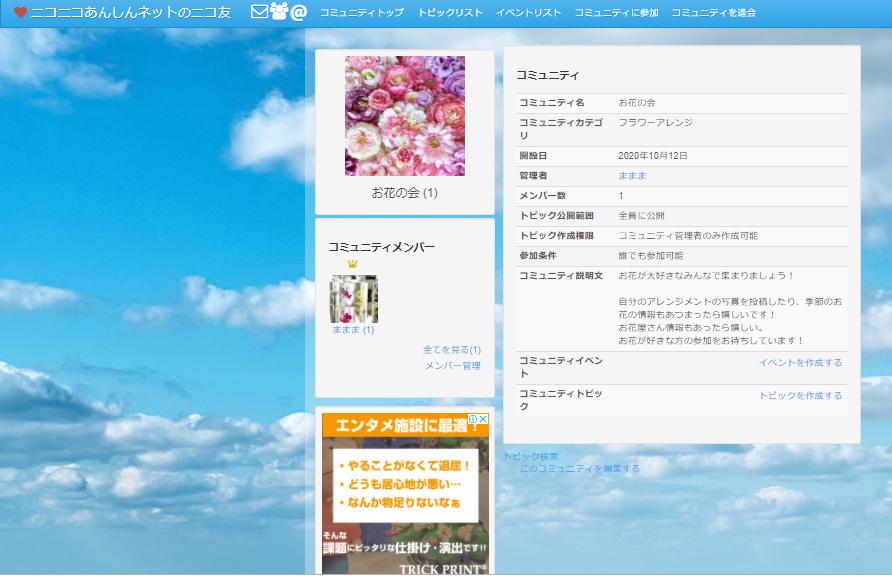Open メンバー管理 link
Image resolution: width=892 pixels, height=576 pixels.
point(453,366)
